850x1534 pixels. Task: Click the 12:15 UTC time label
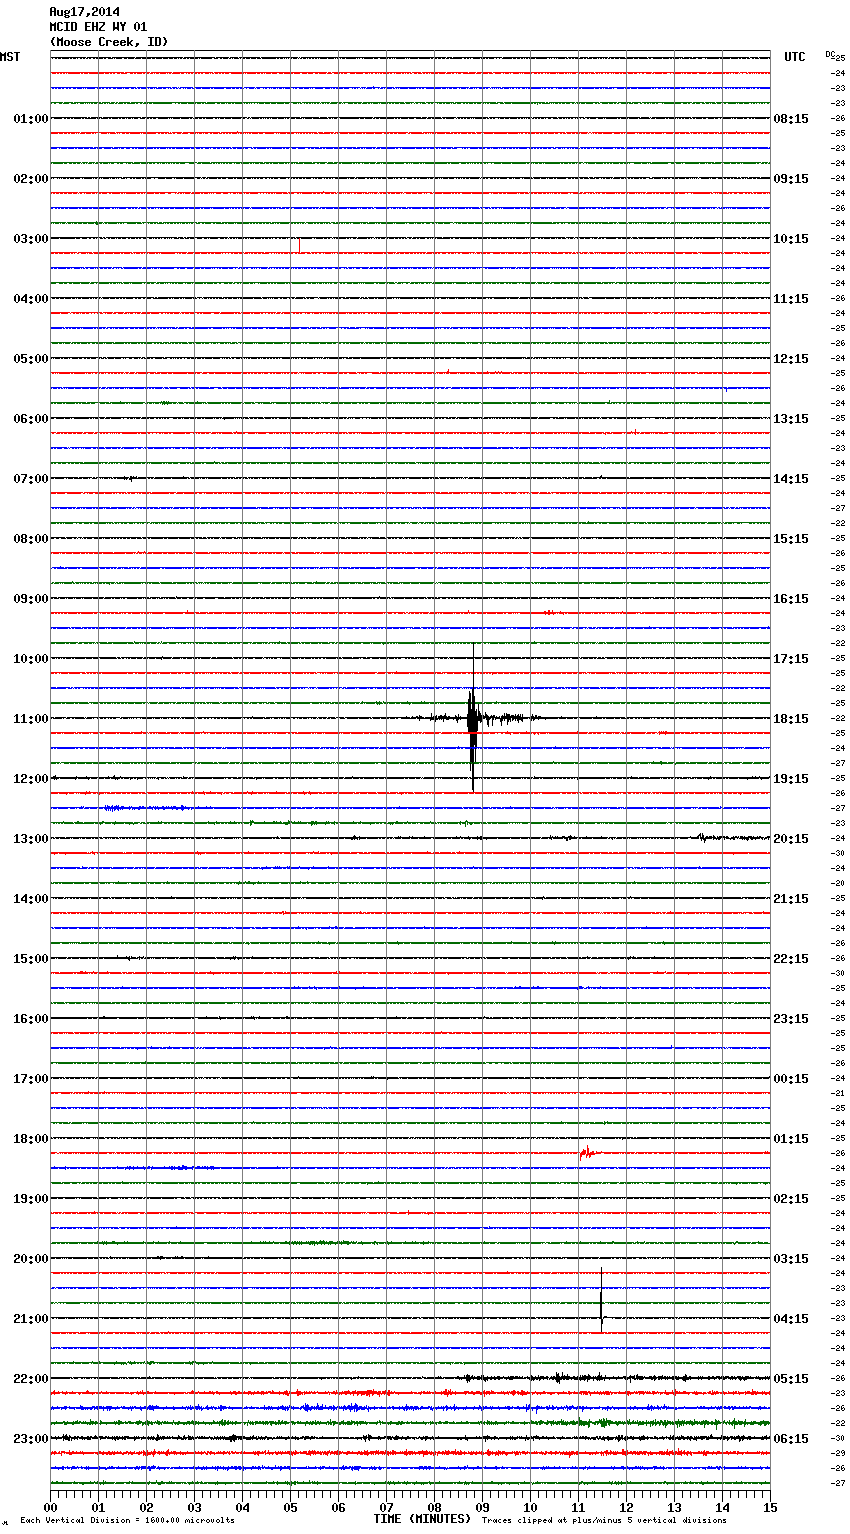(x=791, y=359)
